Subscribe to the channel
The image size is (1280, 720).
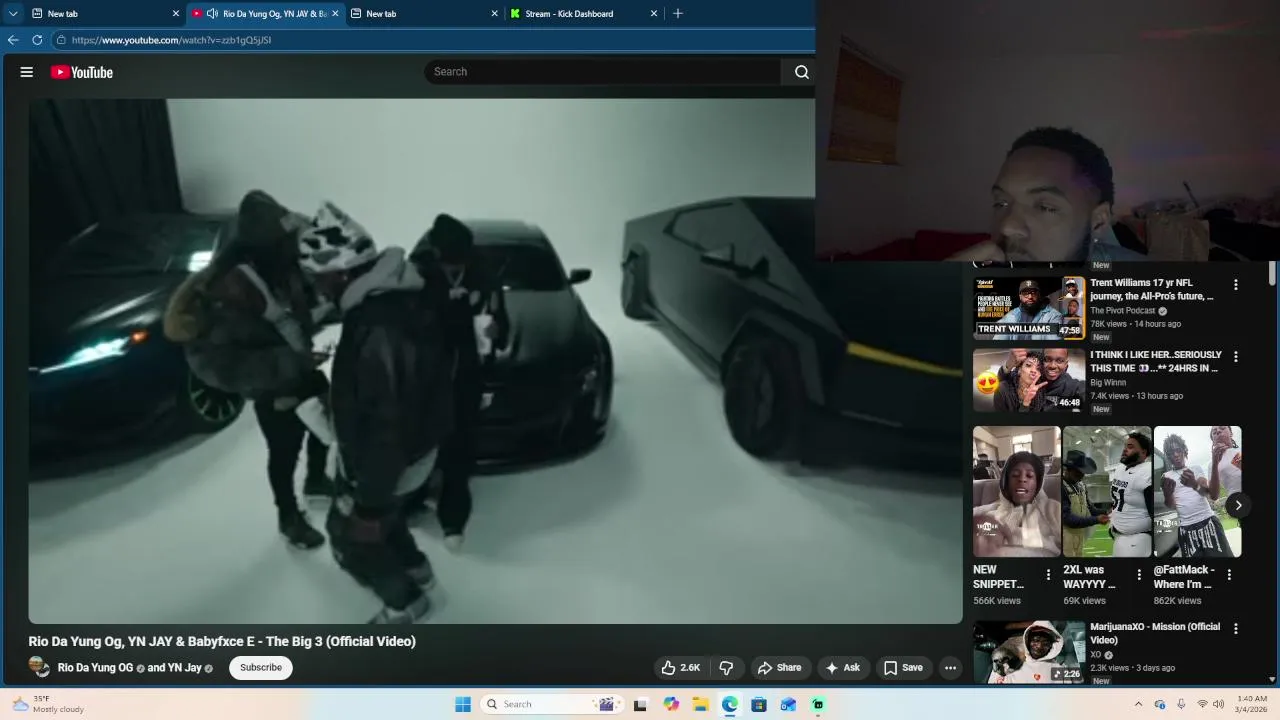point(261,668)
